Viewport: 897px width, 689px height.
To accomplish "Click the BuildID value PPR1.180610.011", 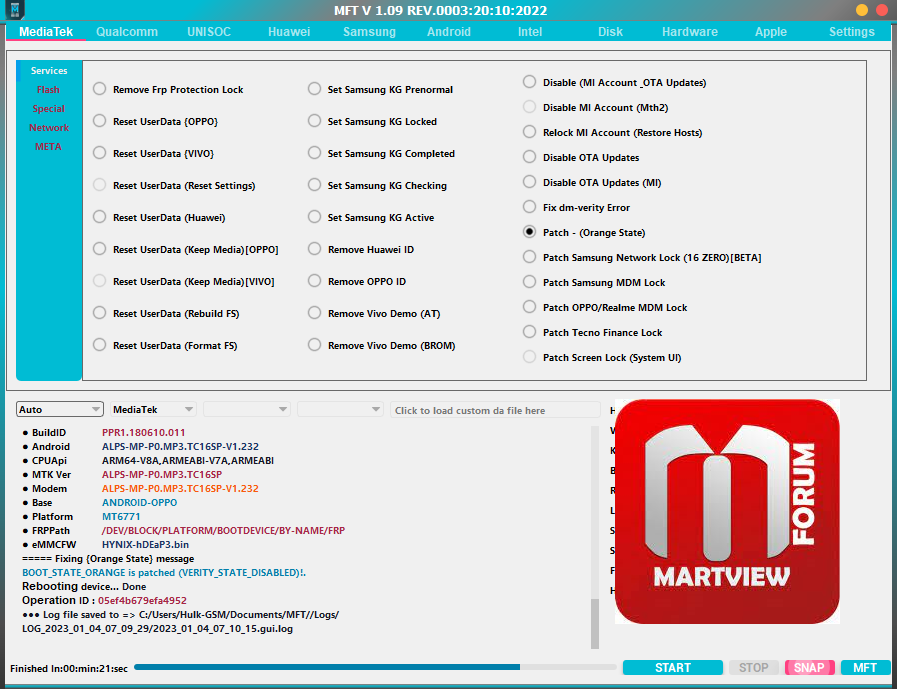I will [x=144, y=433].
